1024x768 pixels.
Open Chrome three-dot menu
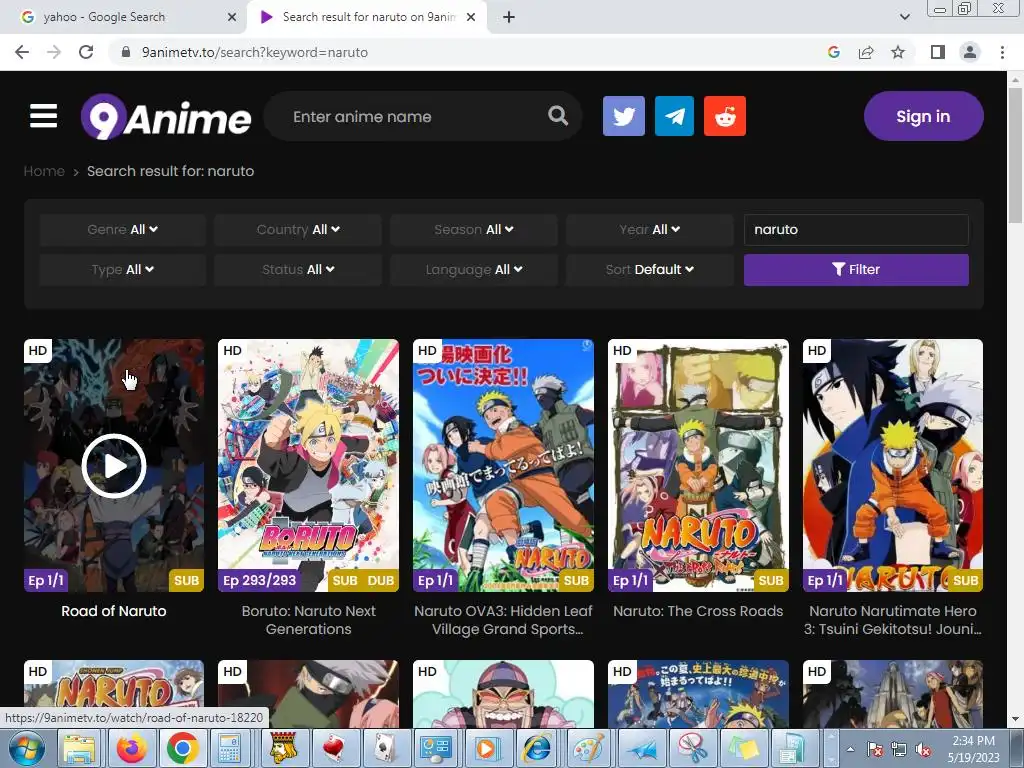coord(1002,52)
